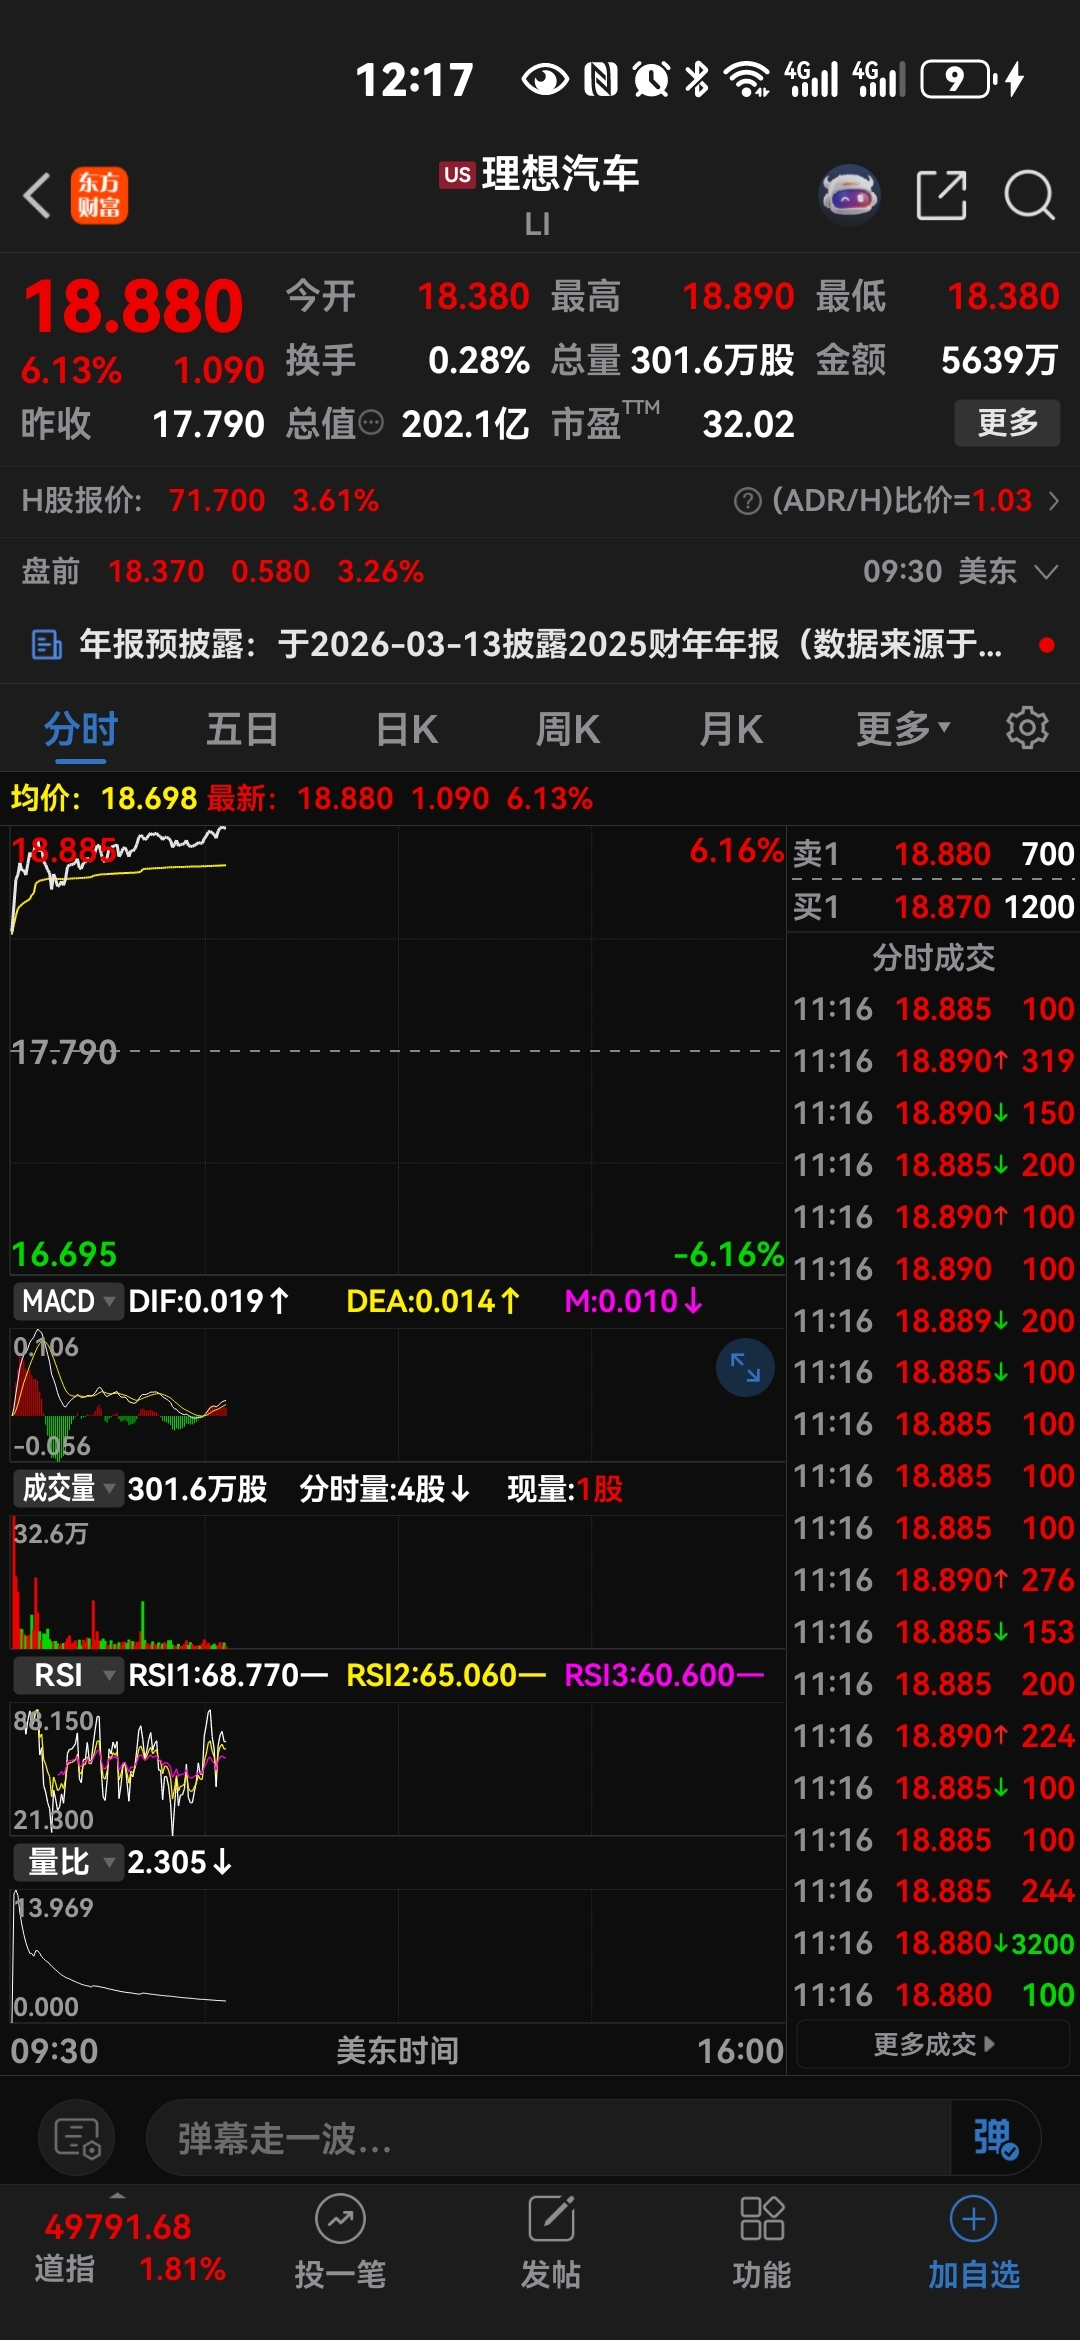This screenshot has width=1080, height=2340.
Task: Tap the trade row 18.880 with 3200 volume
Action: [x=933, y=1943]
